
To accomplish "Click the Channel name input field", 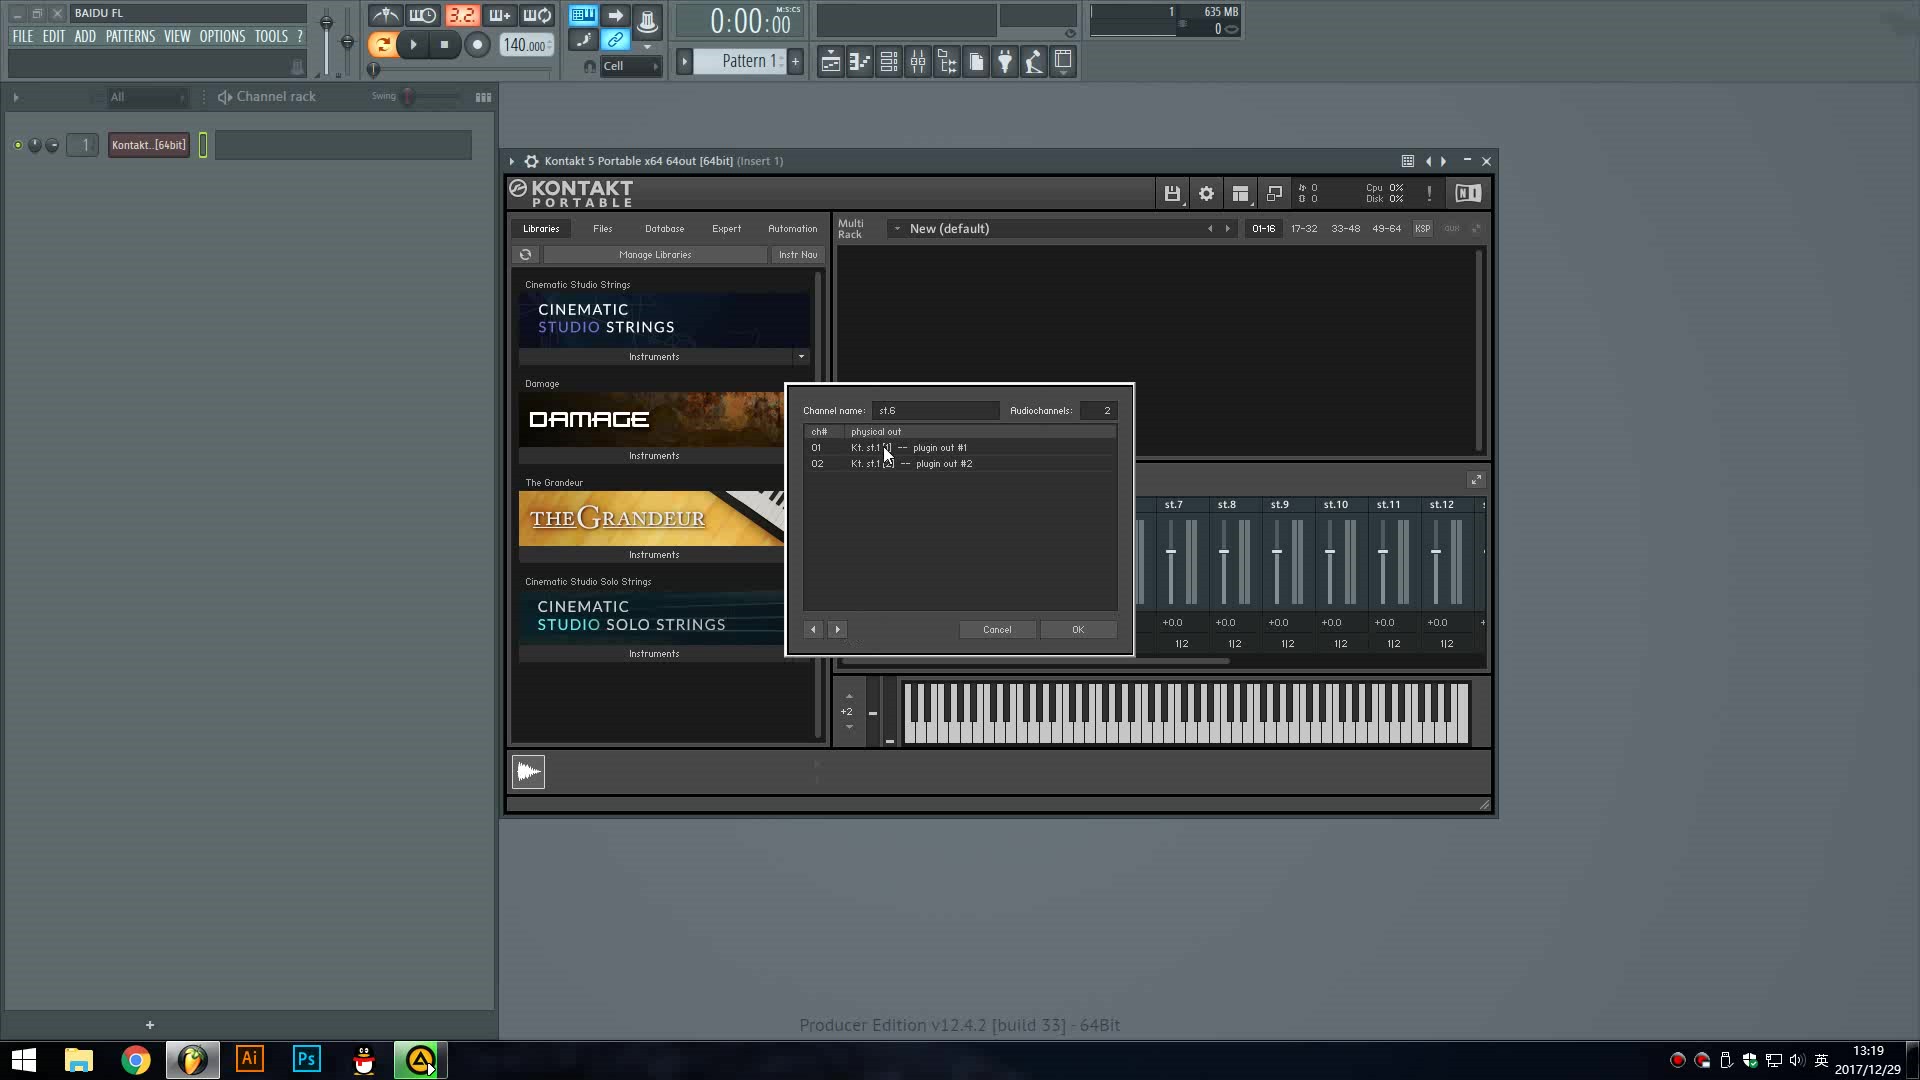I will (935, 411).
